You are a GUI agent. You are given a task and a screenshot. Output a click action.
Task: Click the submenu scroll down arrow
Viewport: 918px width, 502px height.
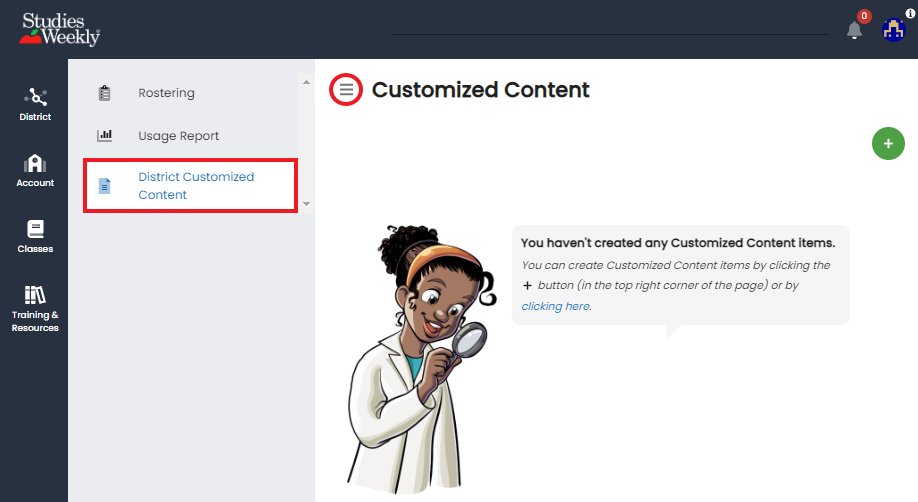306,204
